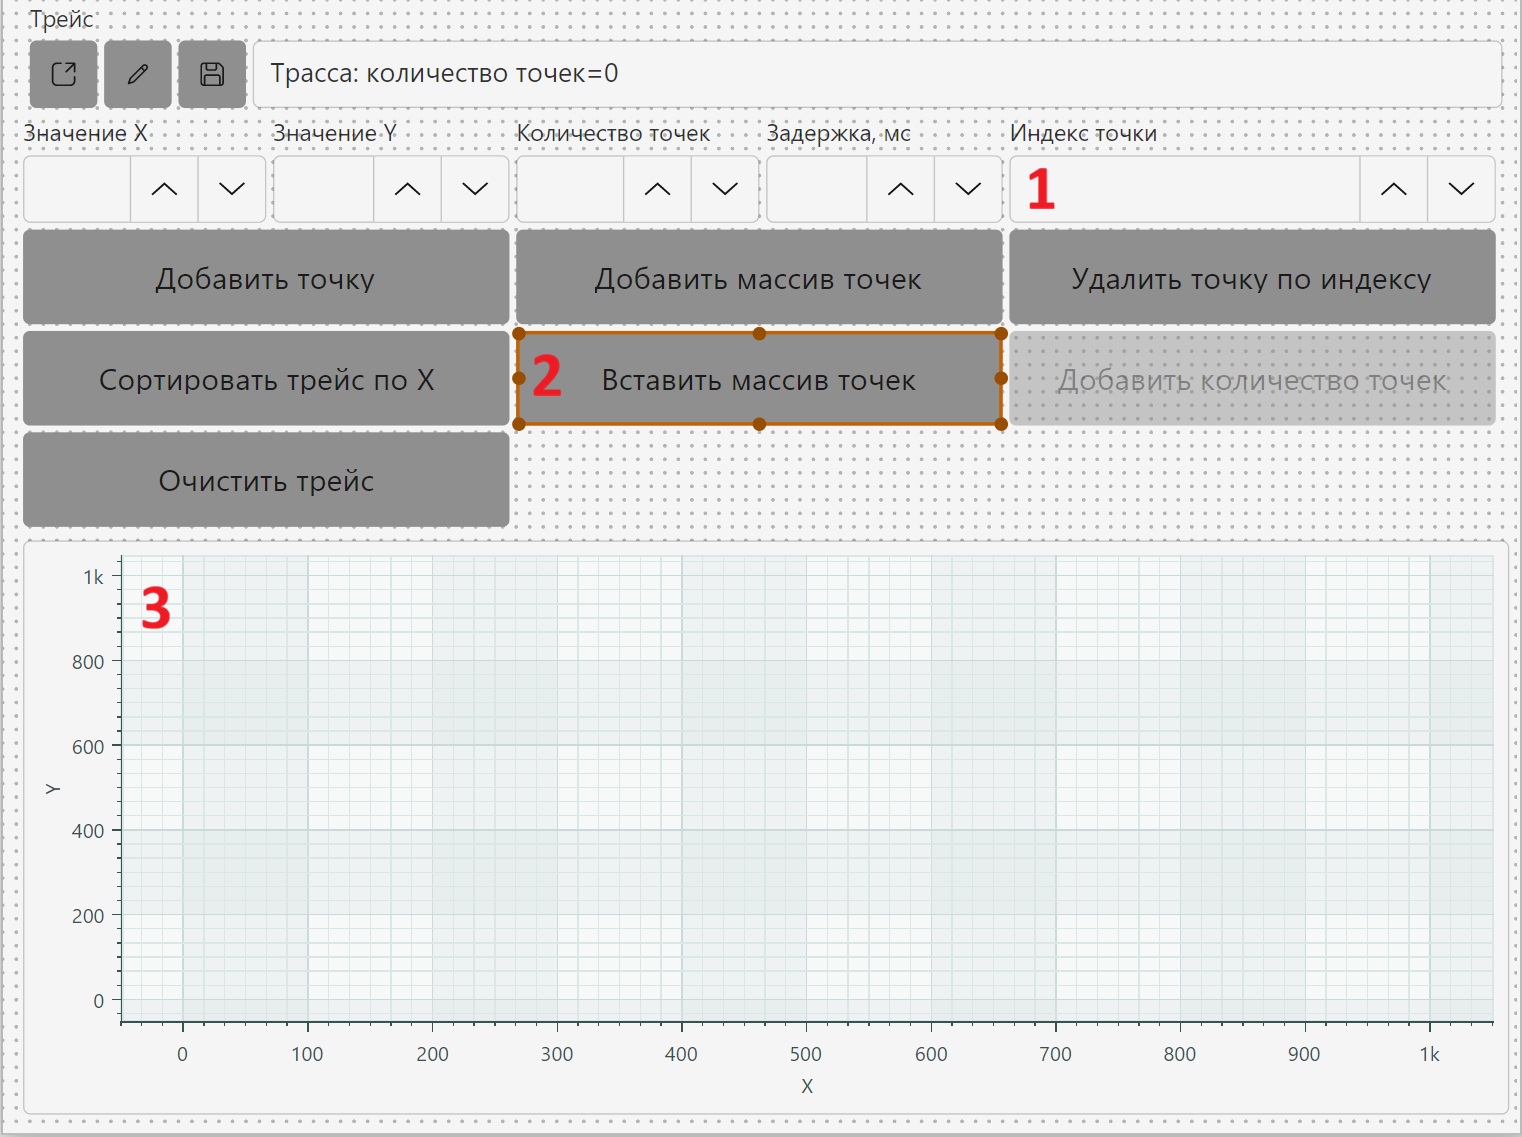Click the Удалить точку по индексу button
Screen dimensions: 1522x1137
[x=1252, y=278]
